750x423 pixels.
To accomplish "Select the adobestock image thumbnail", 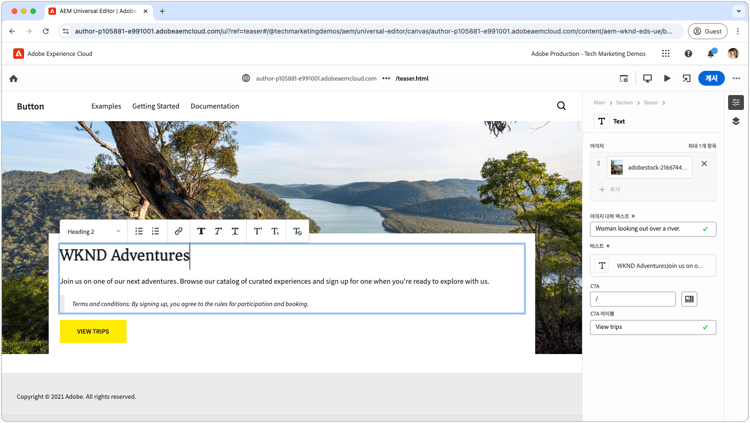I will [617, 167].
